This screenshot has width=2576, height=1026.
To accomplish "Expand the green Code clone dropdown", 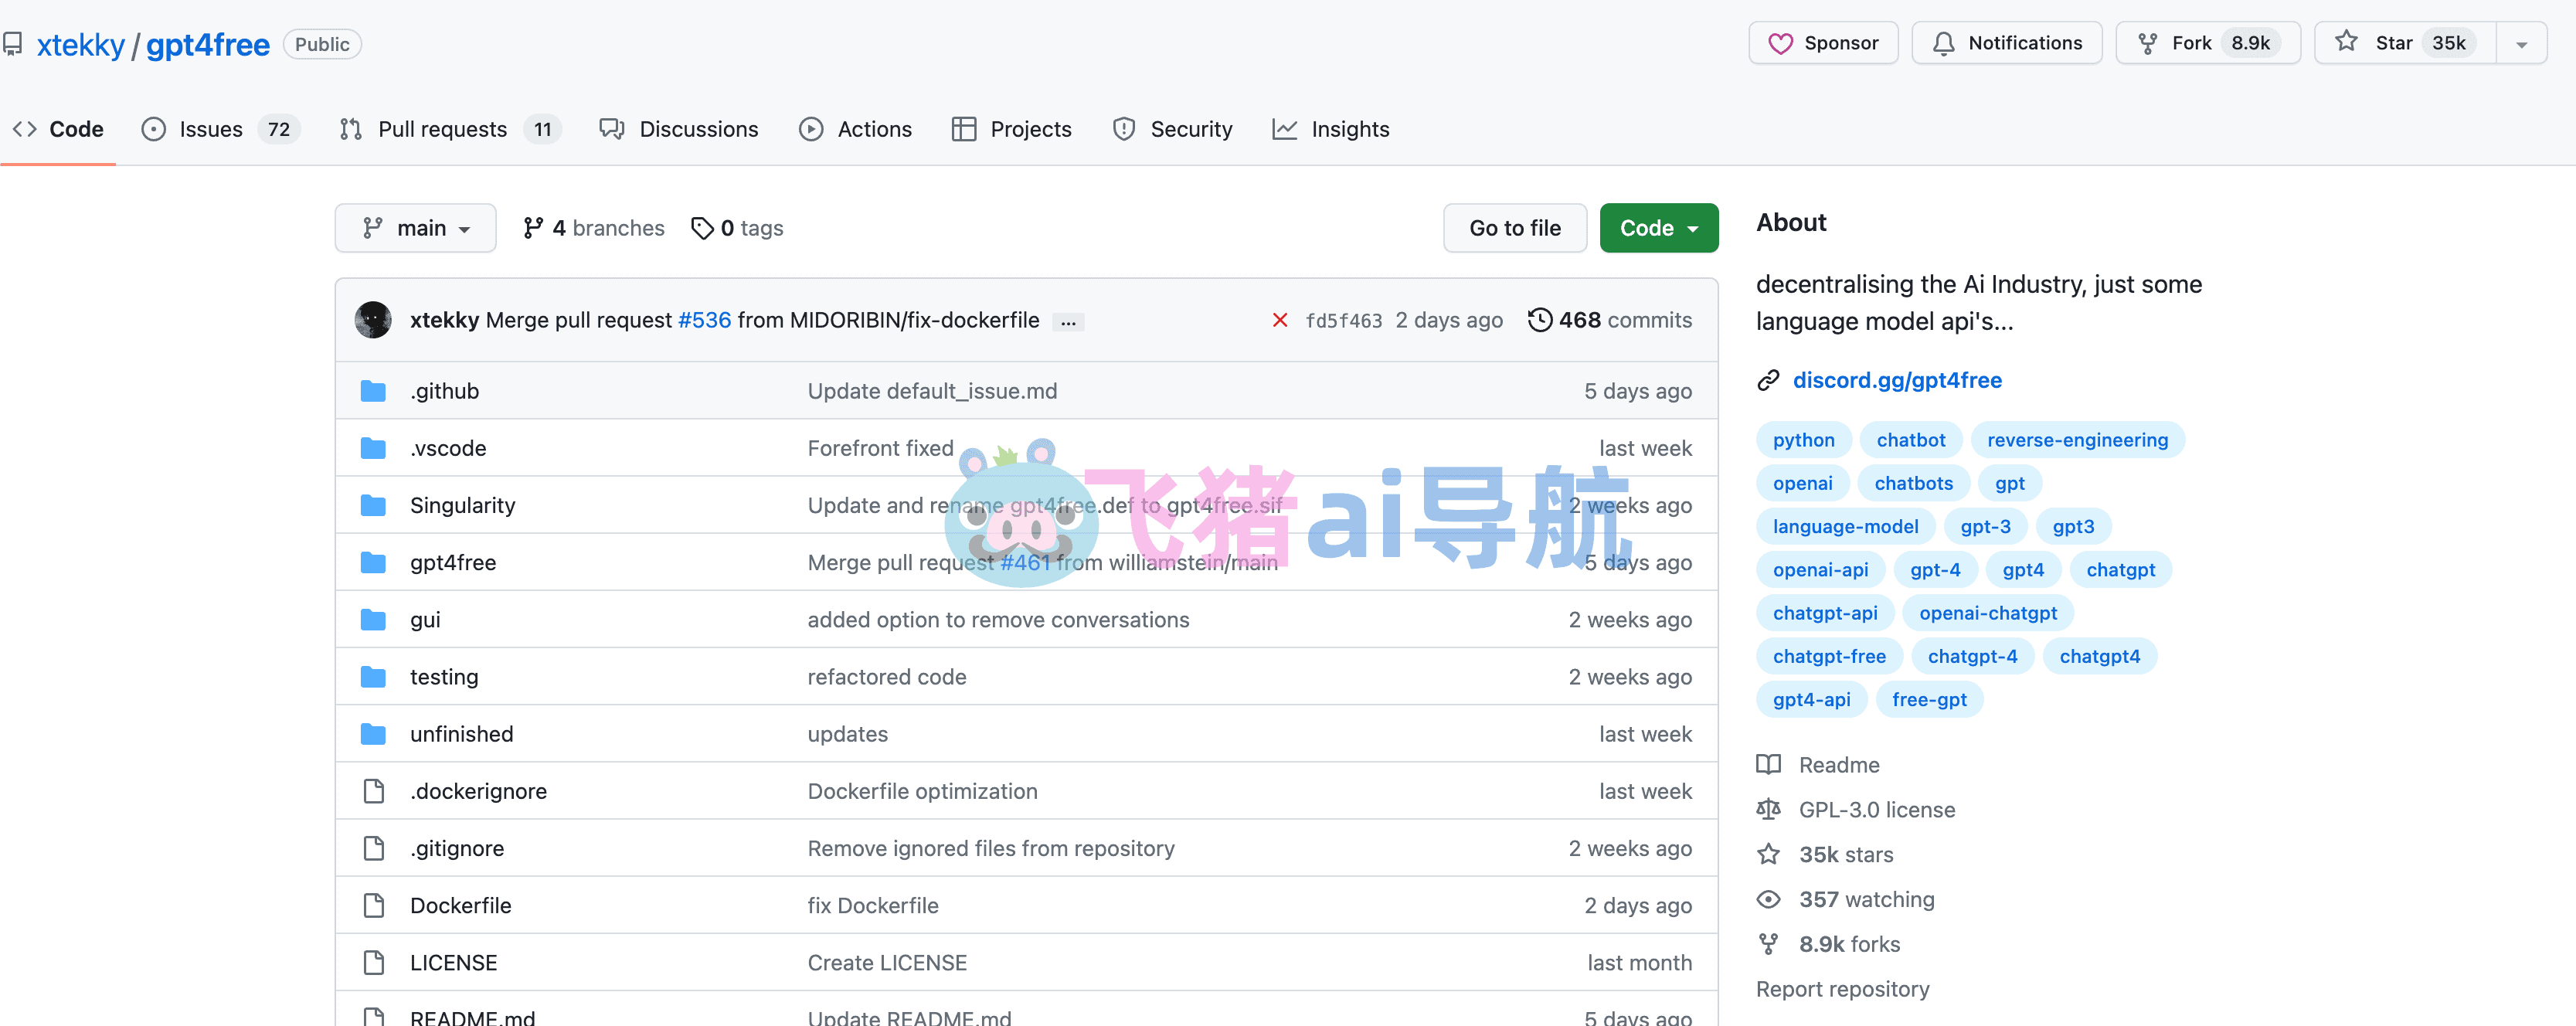I will point(1658,228).
